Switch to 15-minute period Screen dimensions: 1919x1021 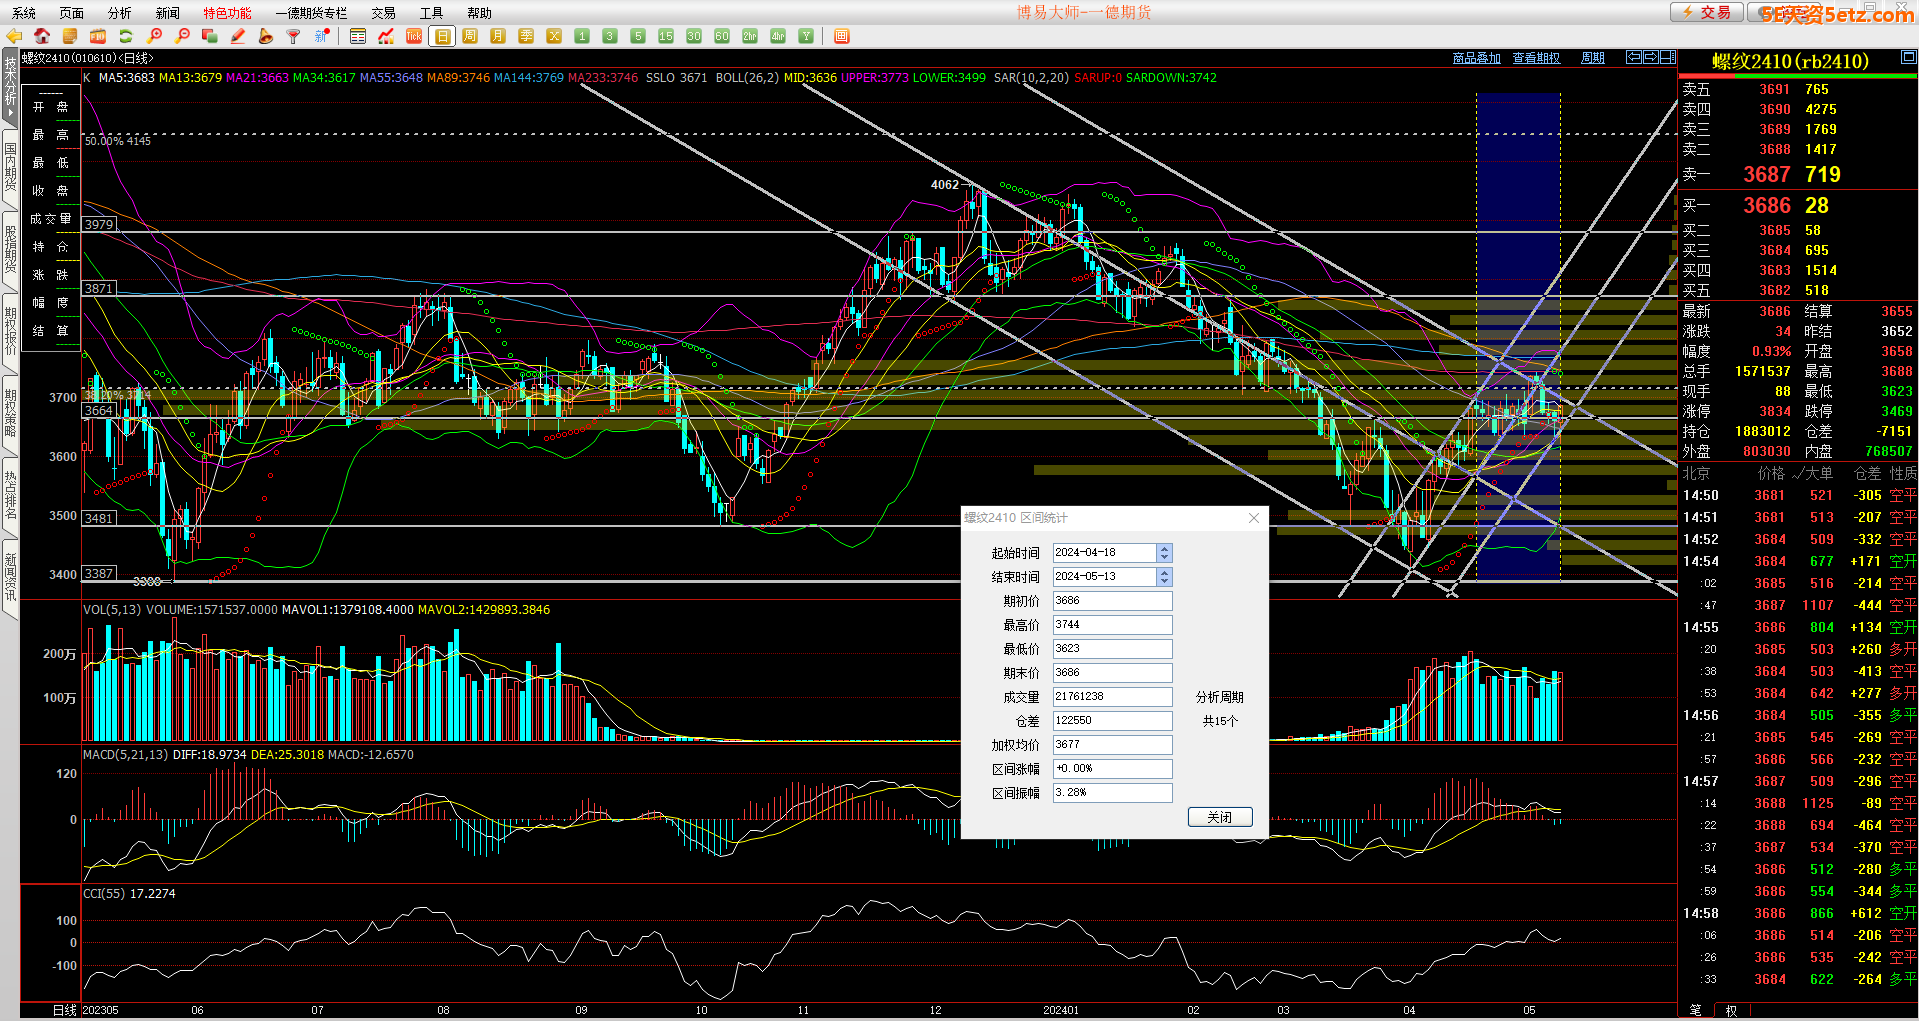[666, 36]
